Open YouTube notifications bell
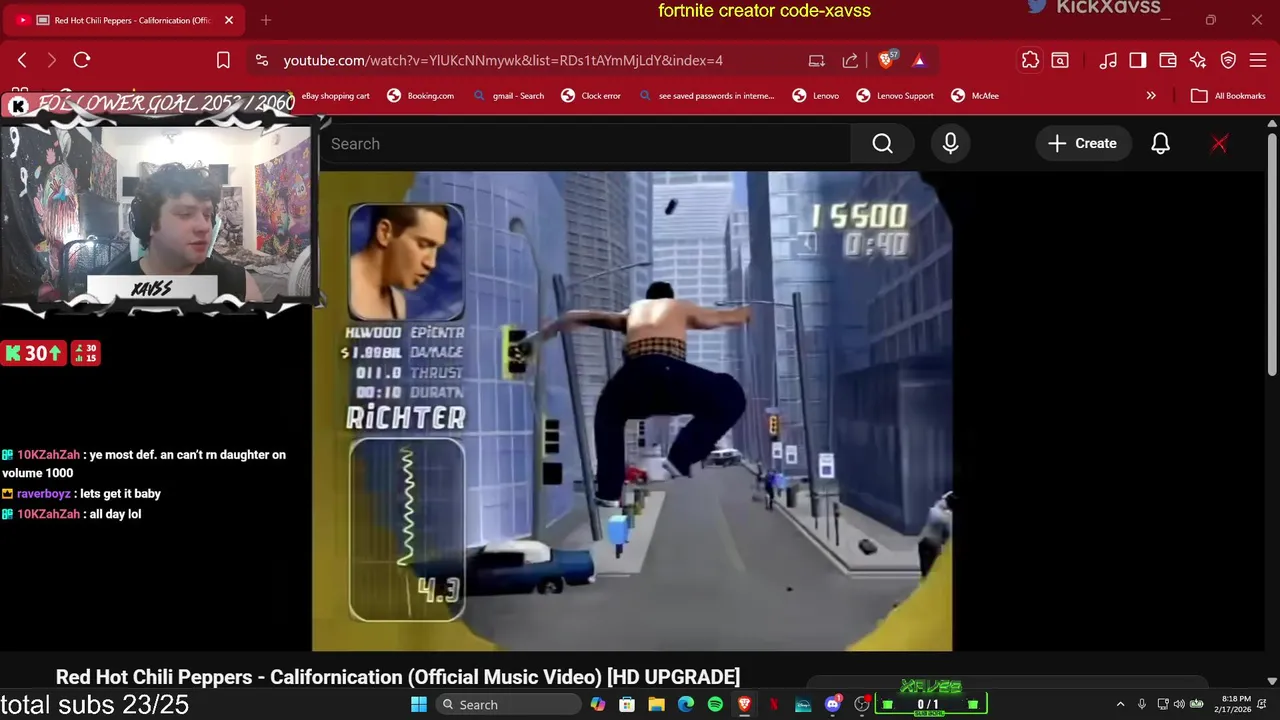This screenshot has height=720, width=1280. click(x=1160, y=144)
